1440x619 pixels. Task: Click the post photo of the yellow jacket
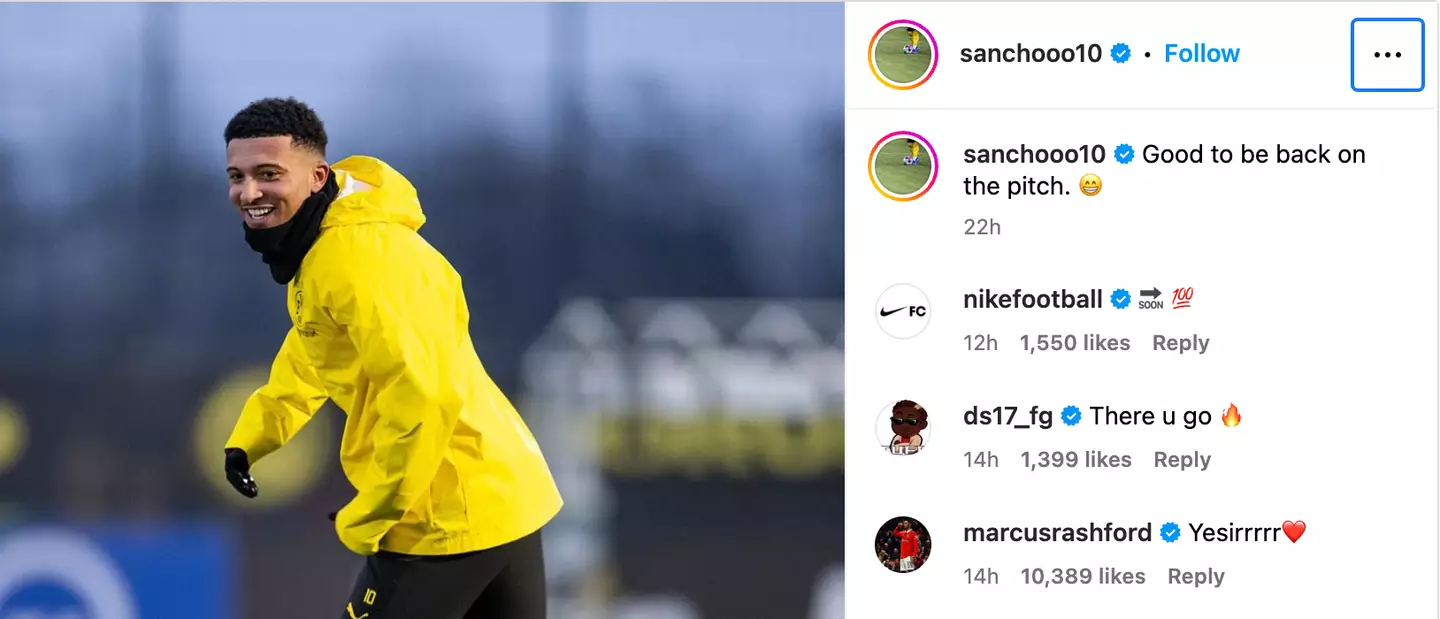point(422,310)
